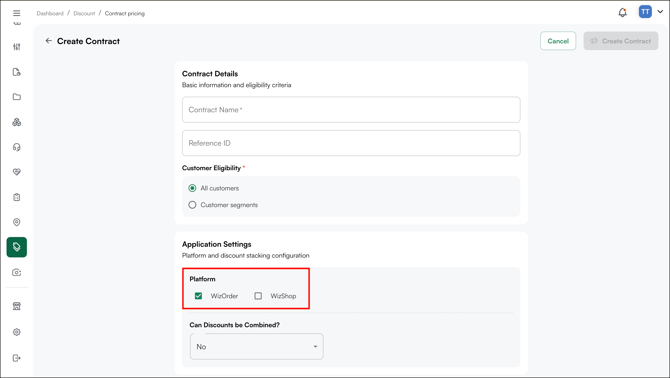Open the Can Discounts be Combined dropdown
Screen dimensions: 670x378
pyautogui.click(x=257, y=346)
